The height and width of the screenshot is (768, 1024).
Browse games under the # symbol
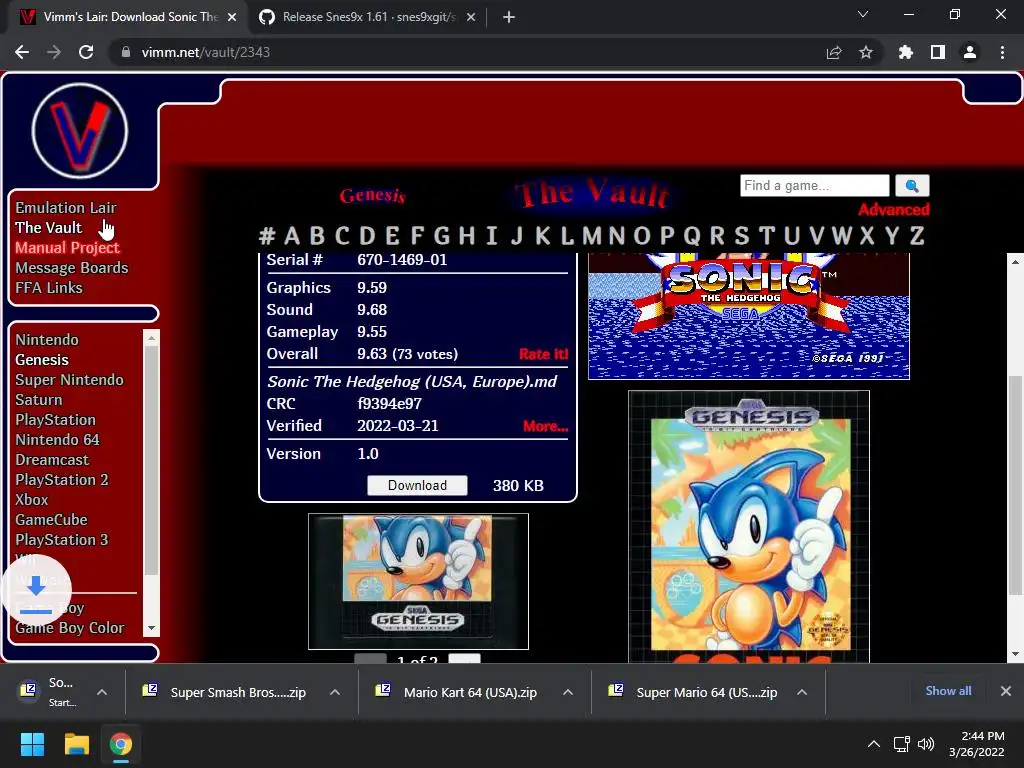coord(266,235)
